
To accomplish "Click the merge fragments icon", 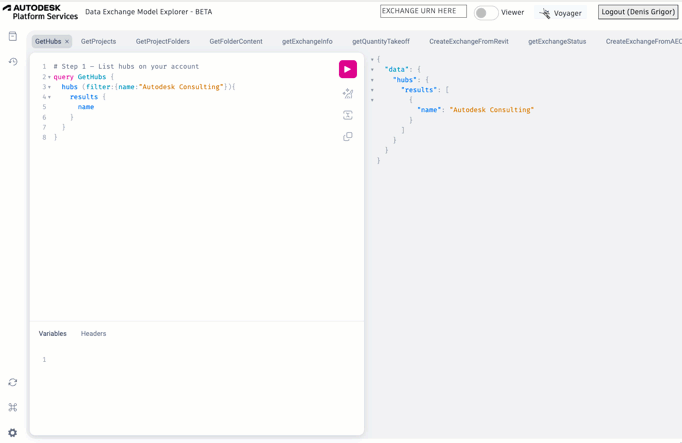I will [x=348, y=115].
